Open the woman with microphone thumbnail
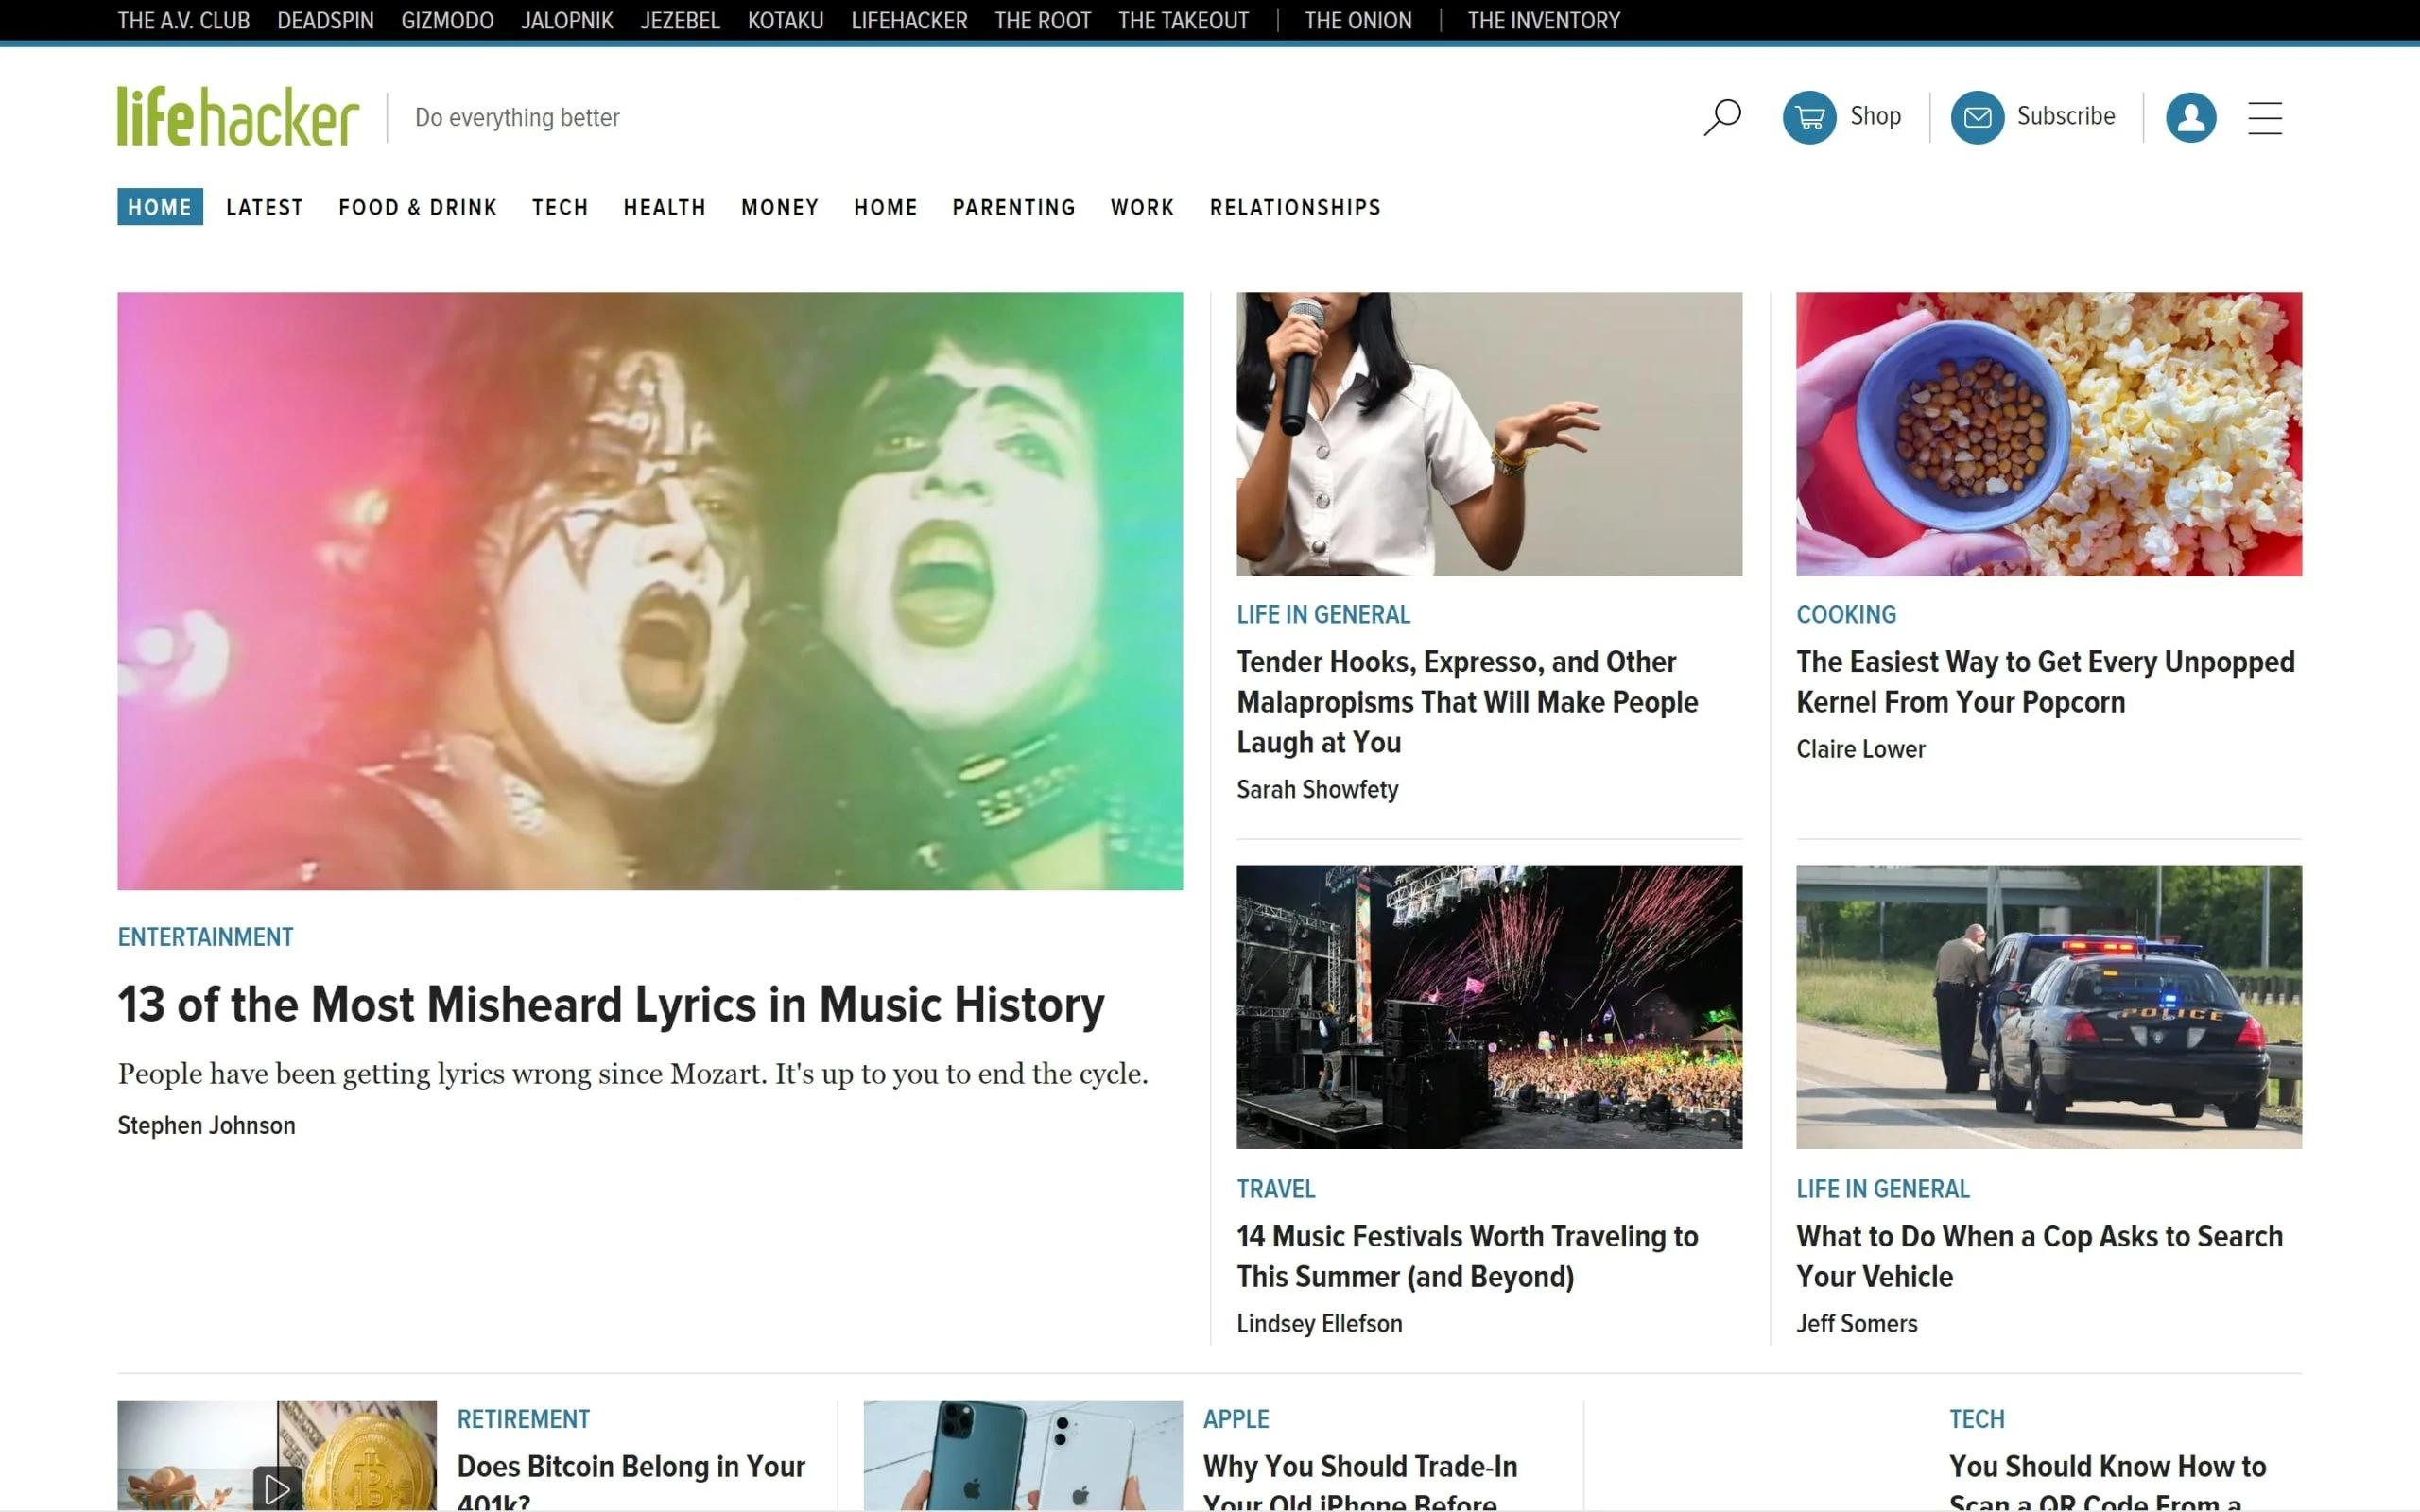This screenshot has height=1512, width=2420. [x=1489, y=434]
